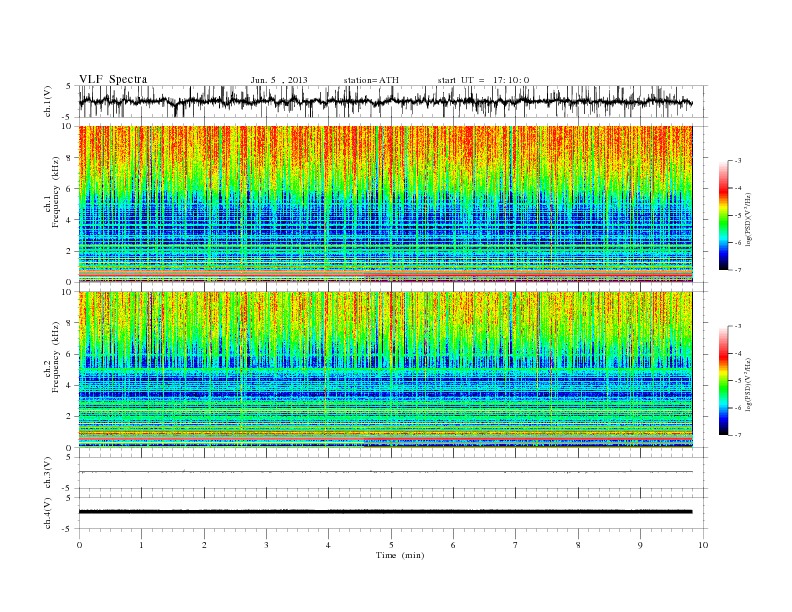
Task: Click the "9" time axis tick label
Action: click(x=640, y=545)
